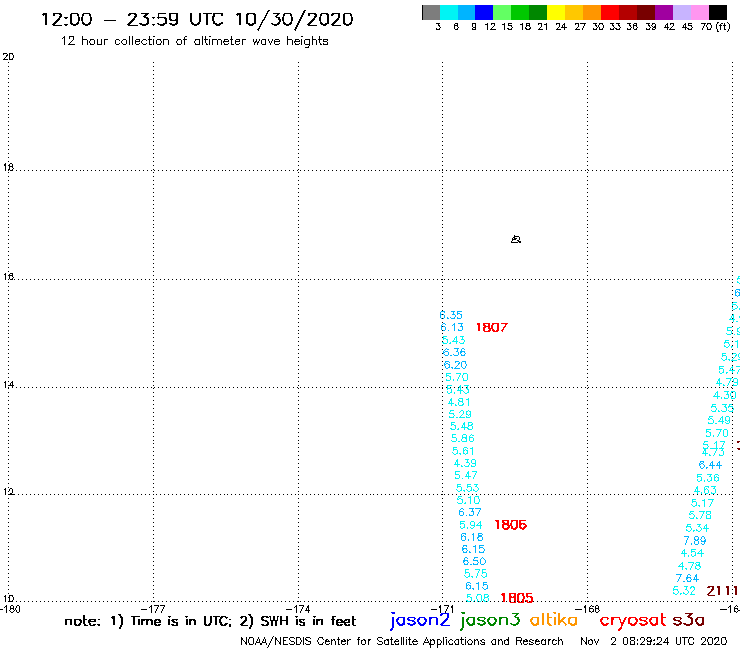Screen dimensions: 740x650
Task: Select the red 1805 time stamp
Action: click(x=517, y=598)
